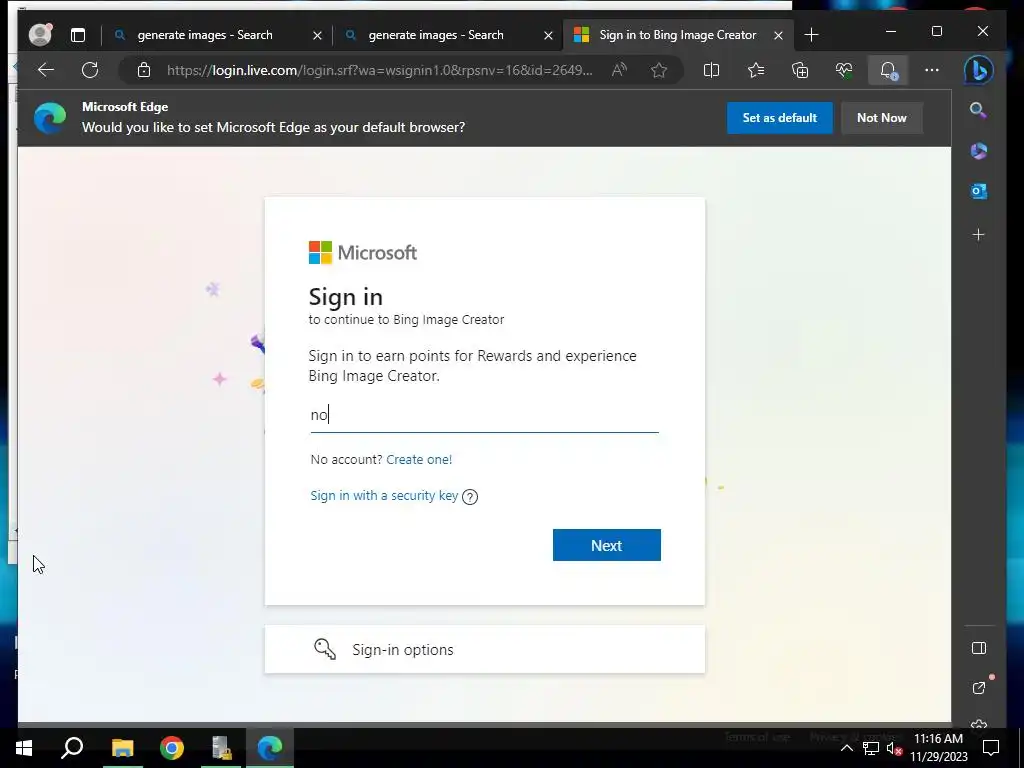
Task: Focus the email input field
Action: pyautogui.click(x=485, y=415)
